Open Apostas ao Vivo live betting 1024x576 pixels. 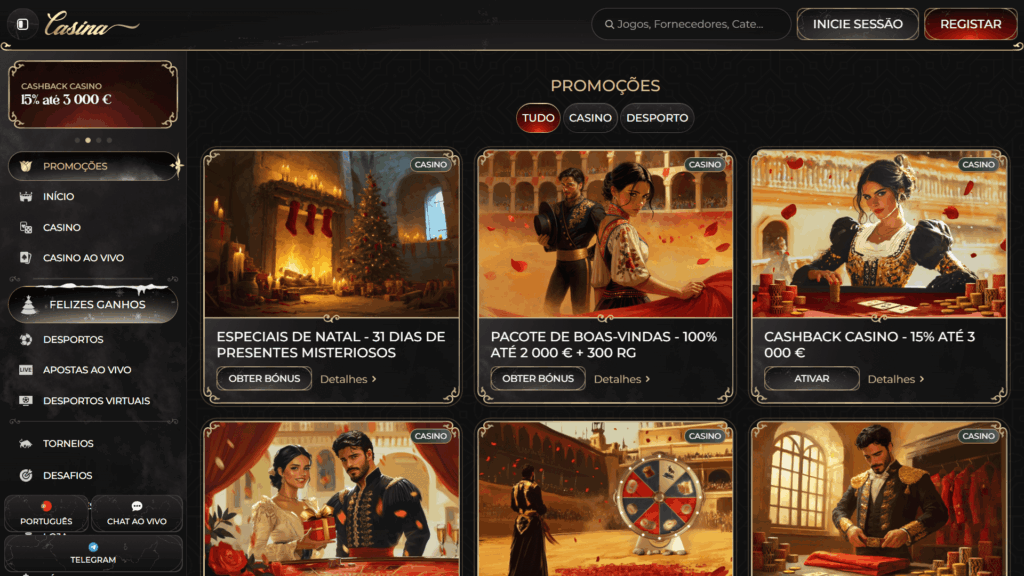[86, 370]
